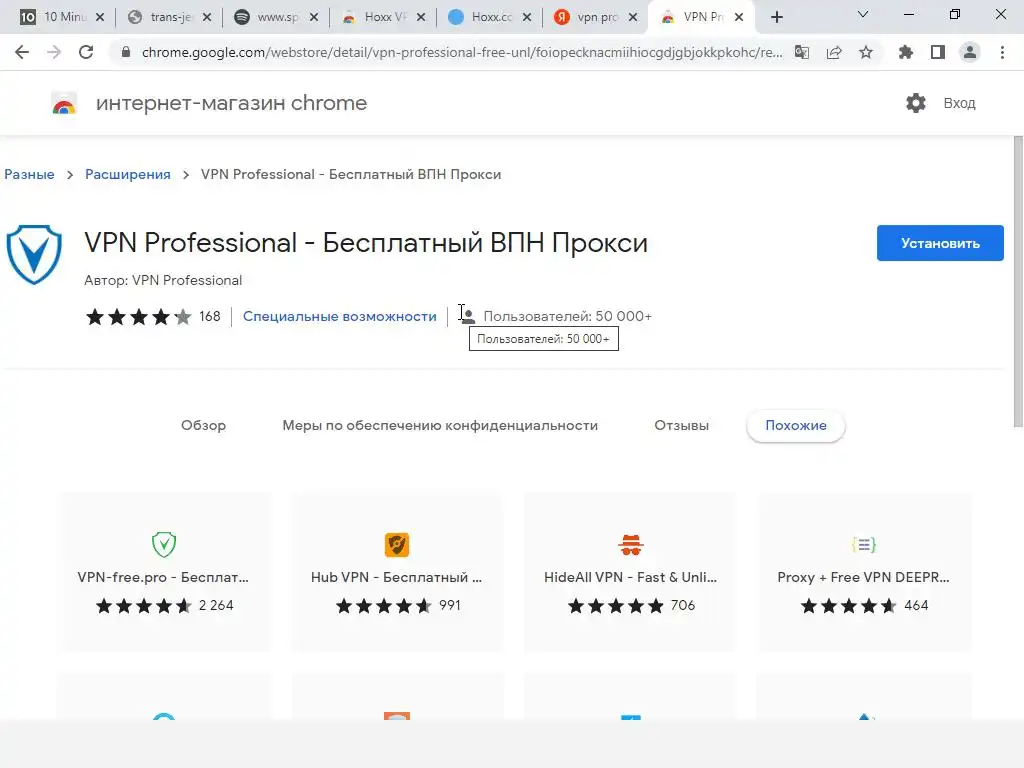1024x768 pixels.
Task: Open the VPN-free.pro extension title
Action: [163, 577]
